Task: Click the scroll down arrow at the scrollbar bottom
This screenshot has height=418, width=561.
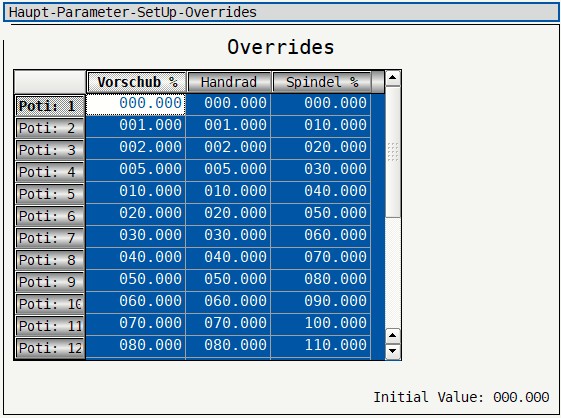Action: click(392, 351)
